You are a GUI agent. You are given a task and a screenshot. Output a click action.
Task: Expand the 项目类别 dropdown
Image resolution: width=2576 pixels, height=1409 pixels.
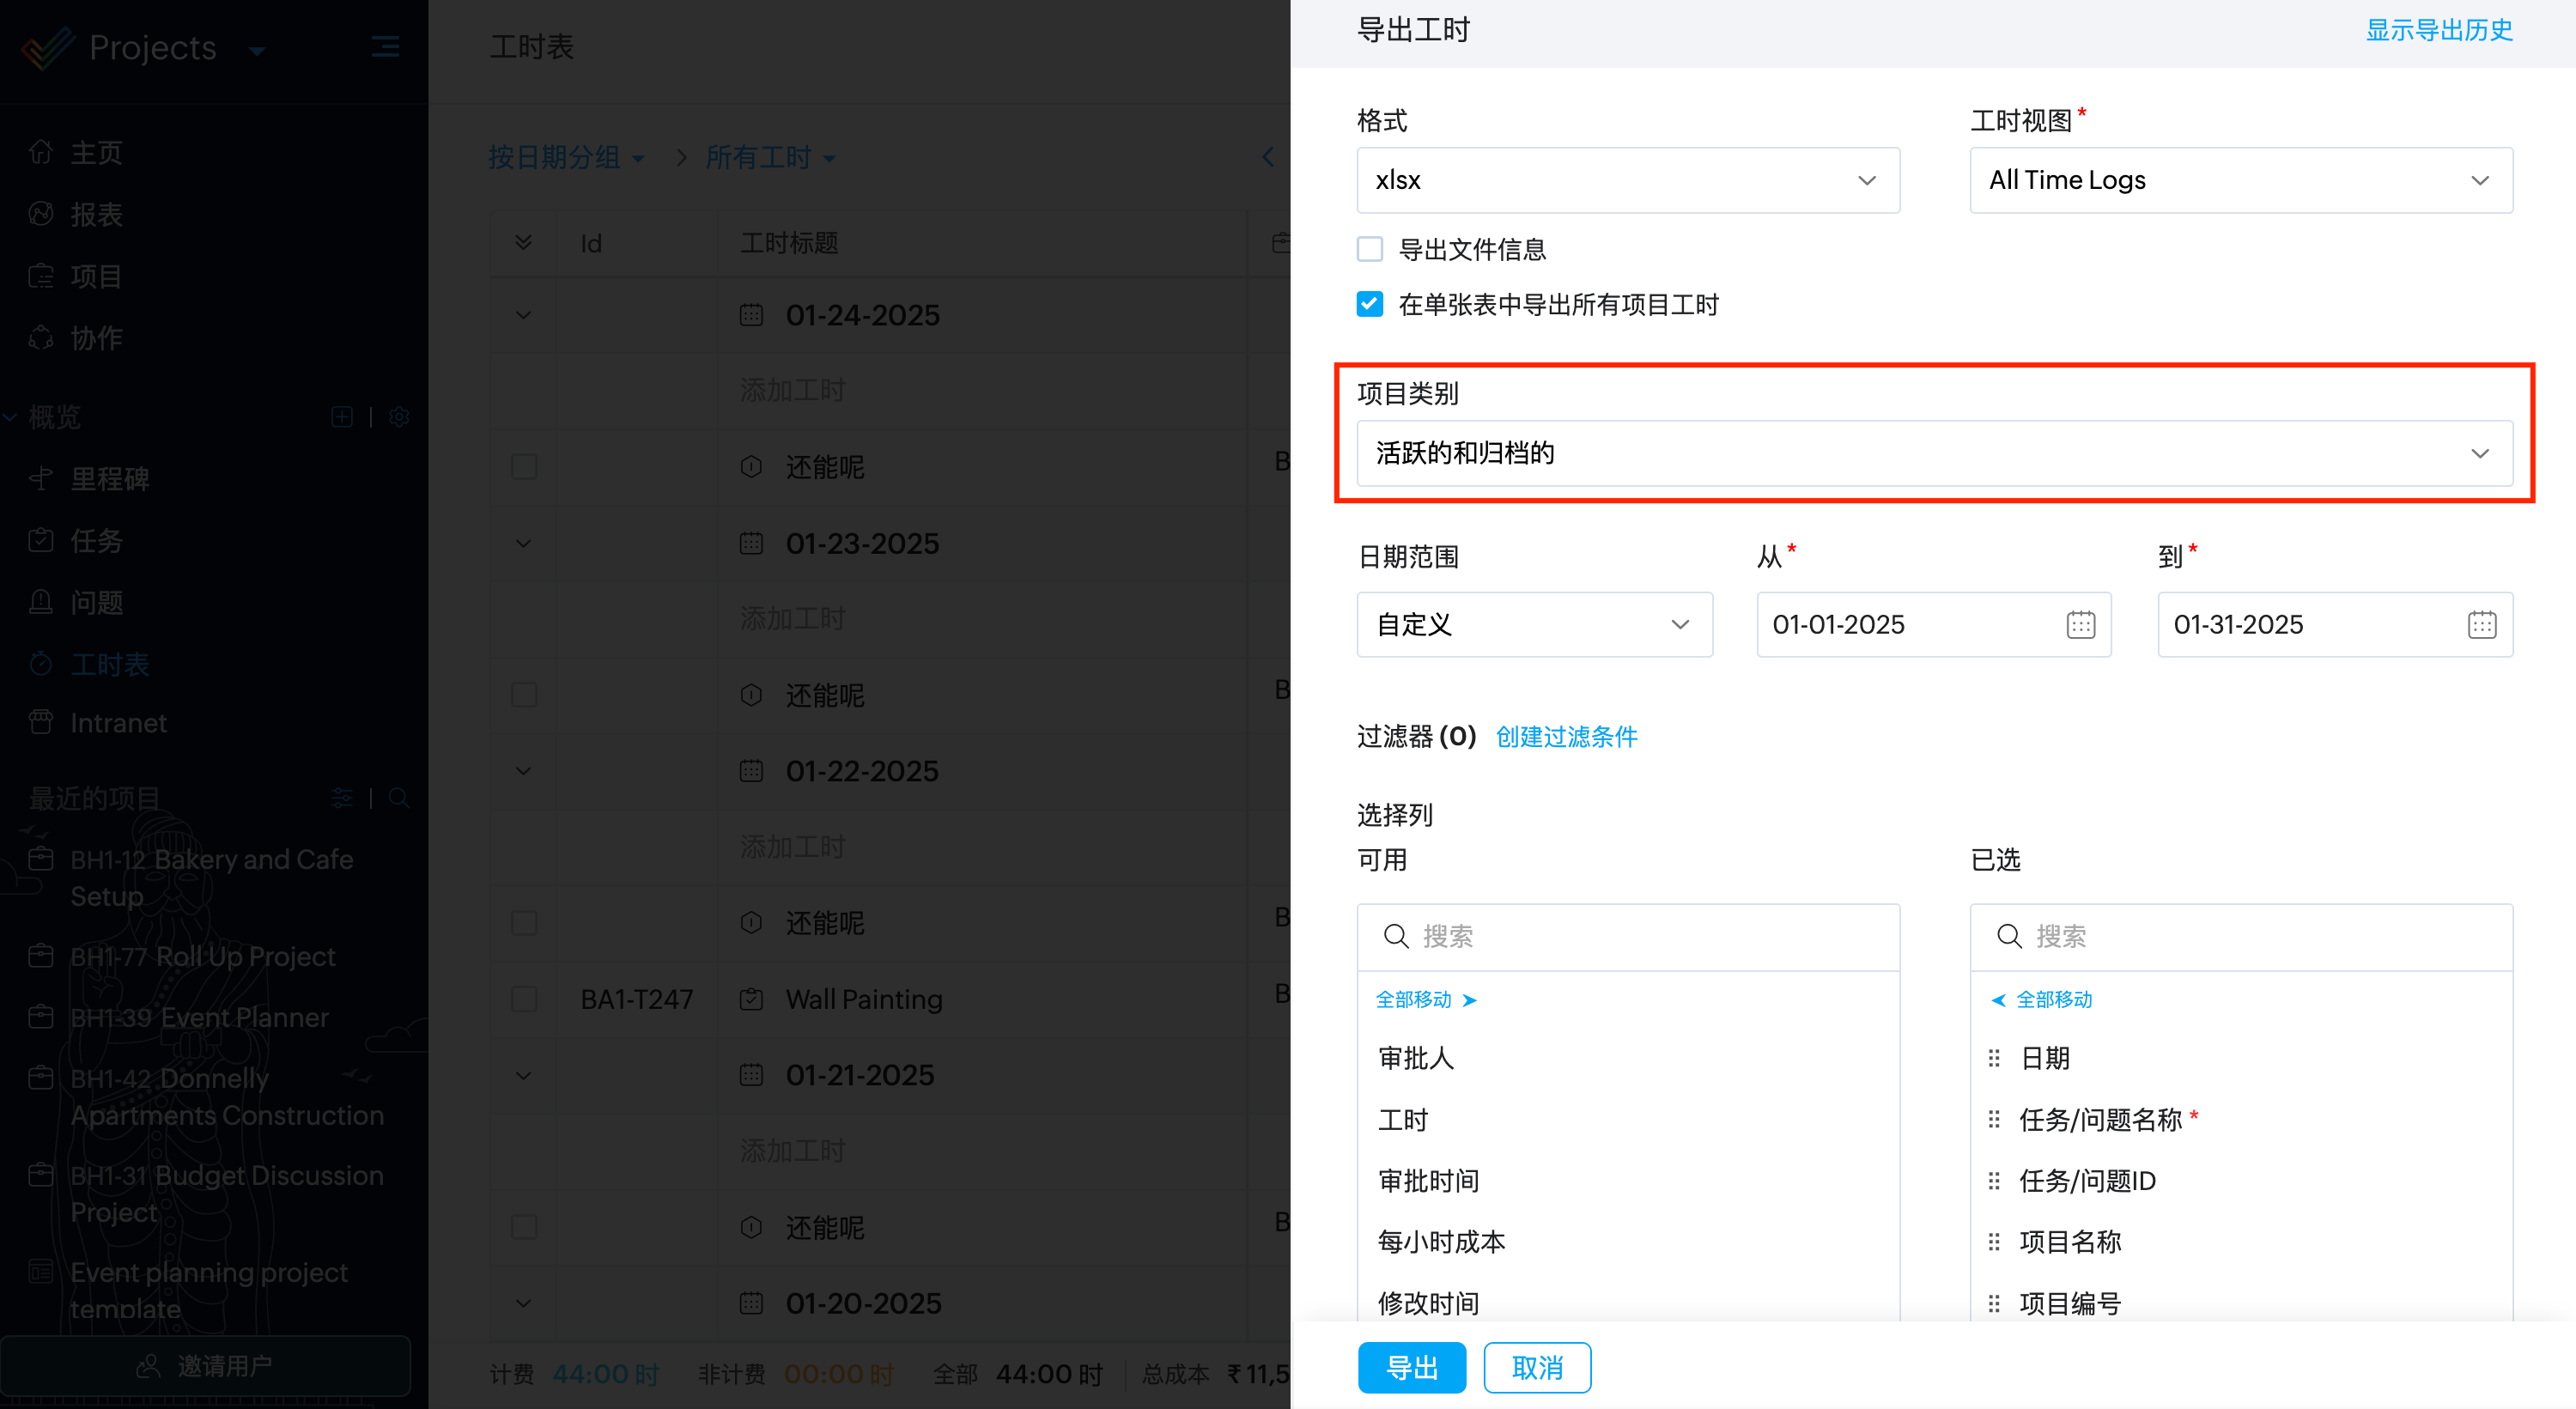[1933, 453]
